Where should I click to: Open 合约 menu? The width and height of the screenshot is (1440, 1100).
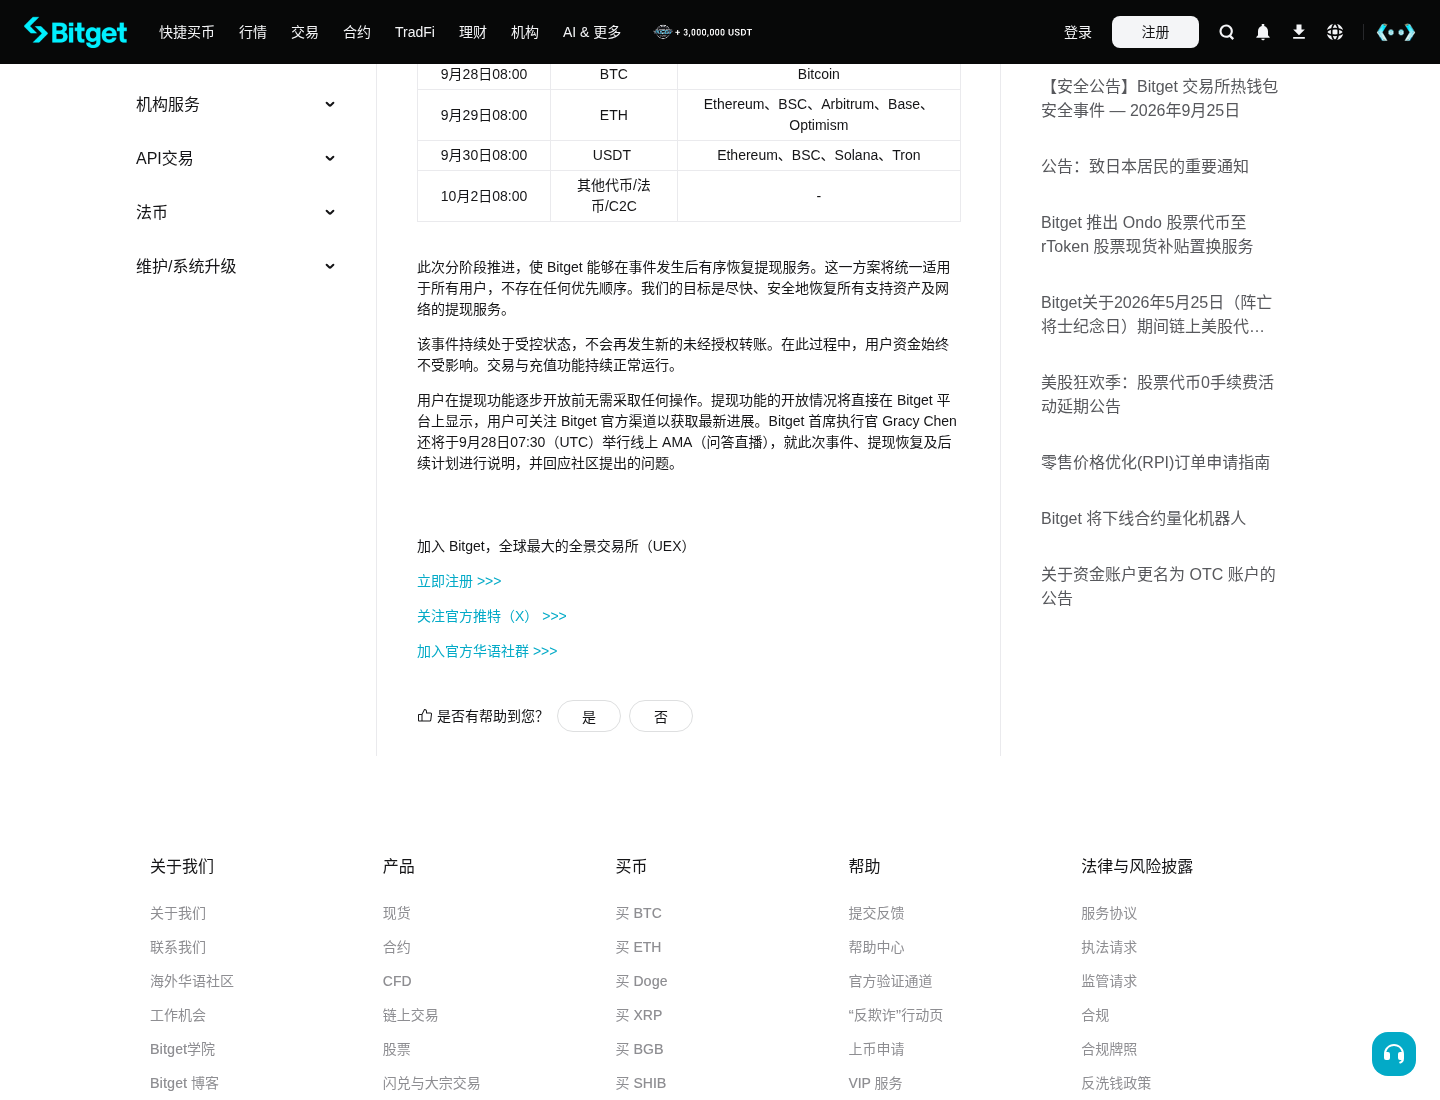pyautogui.click(x=357, y=32)
